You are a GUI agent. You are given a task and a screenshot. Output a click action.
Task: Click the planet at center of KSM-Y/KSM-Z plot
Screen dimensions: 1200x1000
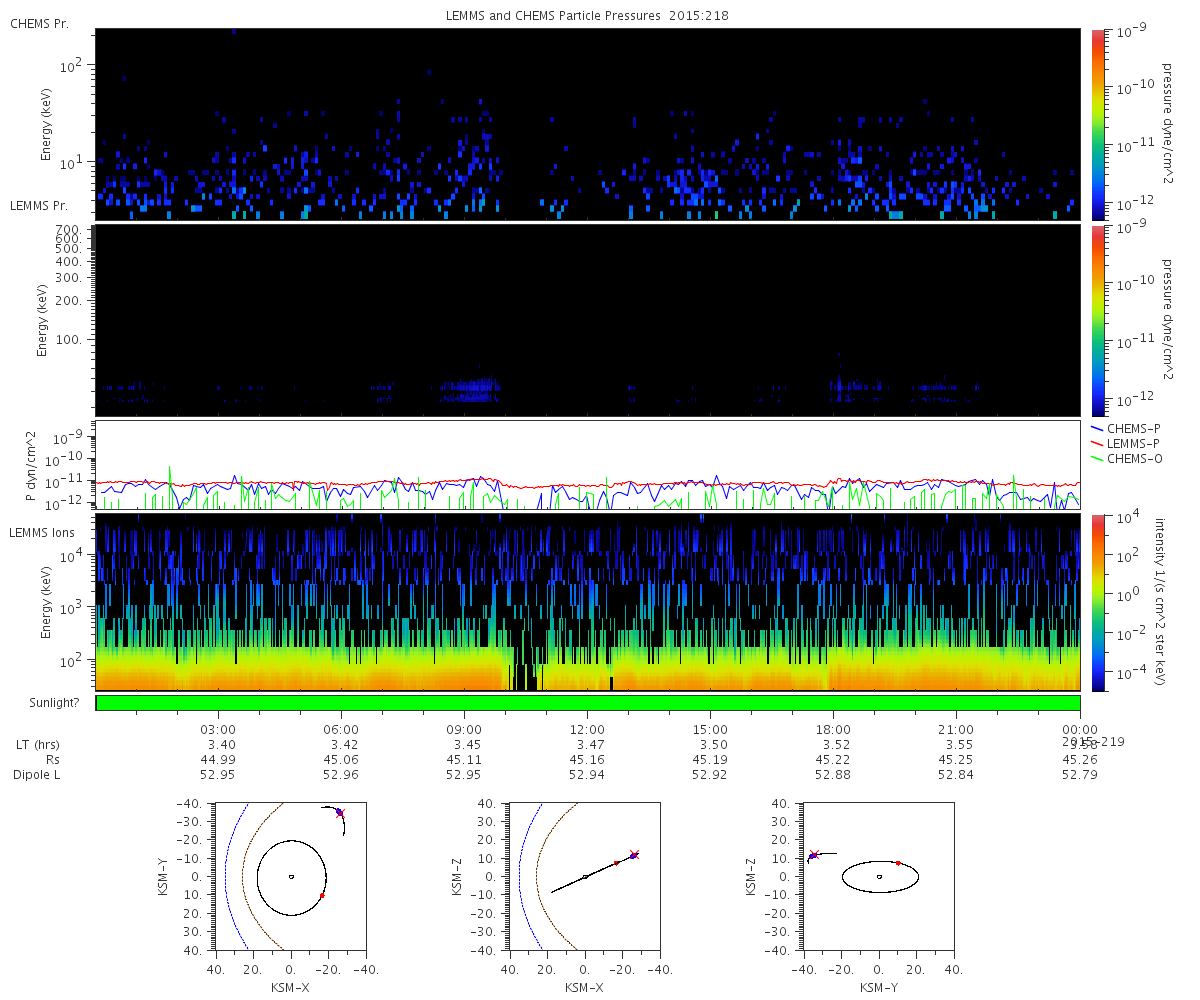(x=879, y=877)
